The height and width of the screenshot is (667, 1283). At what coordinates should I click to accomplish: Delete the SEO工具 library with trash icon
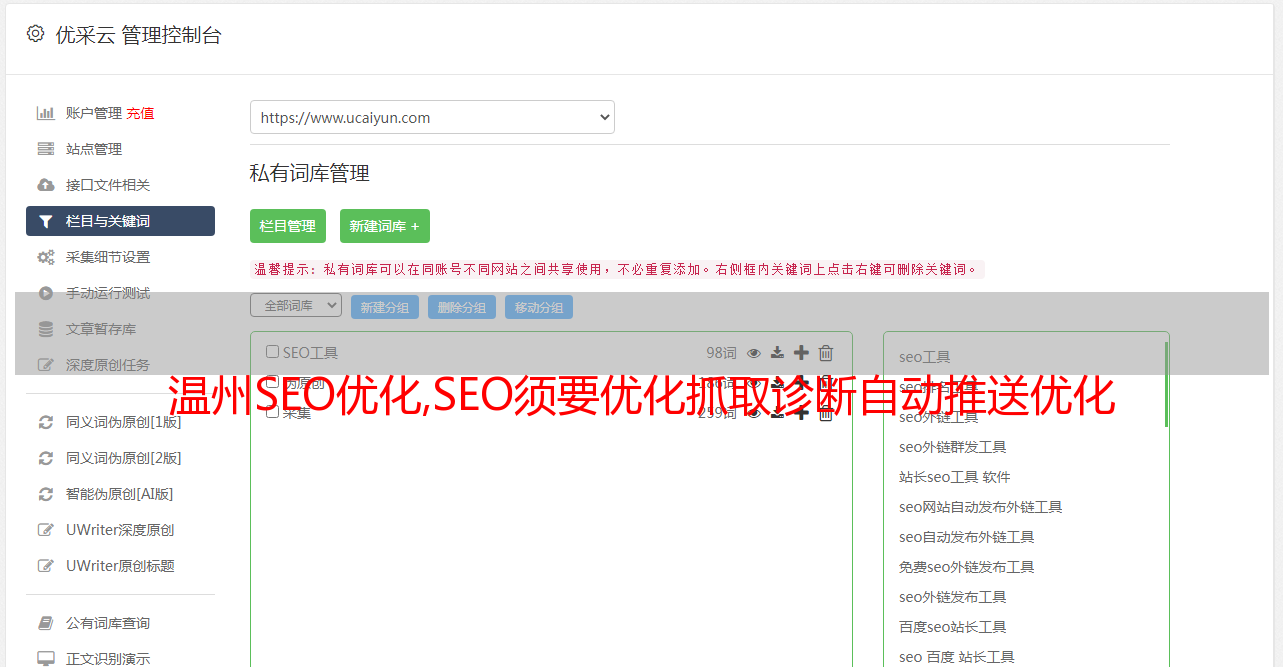(x=826, y=352)
